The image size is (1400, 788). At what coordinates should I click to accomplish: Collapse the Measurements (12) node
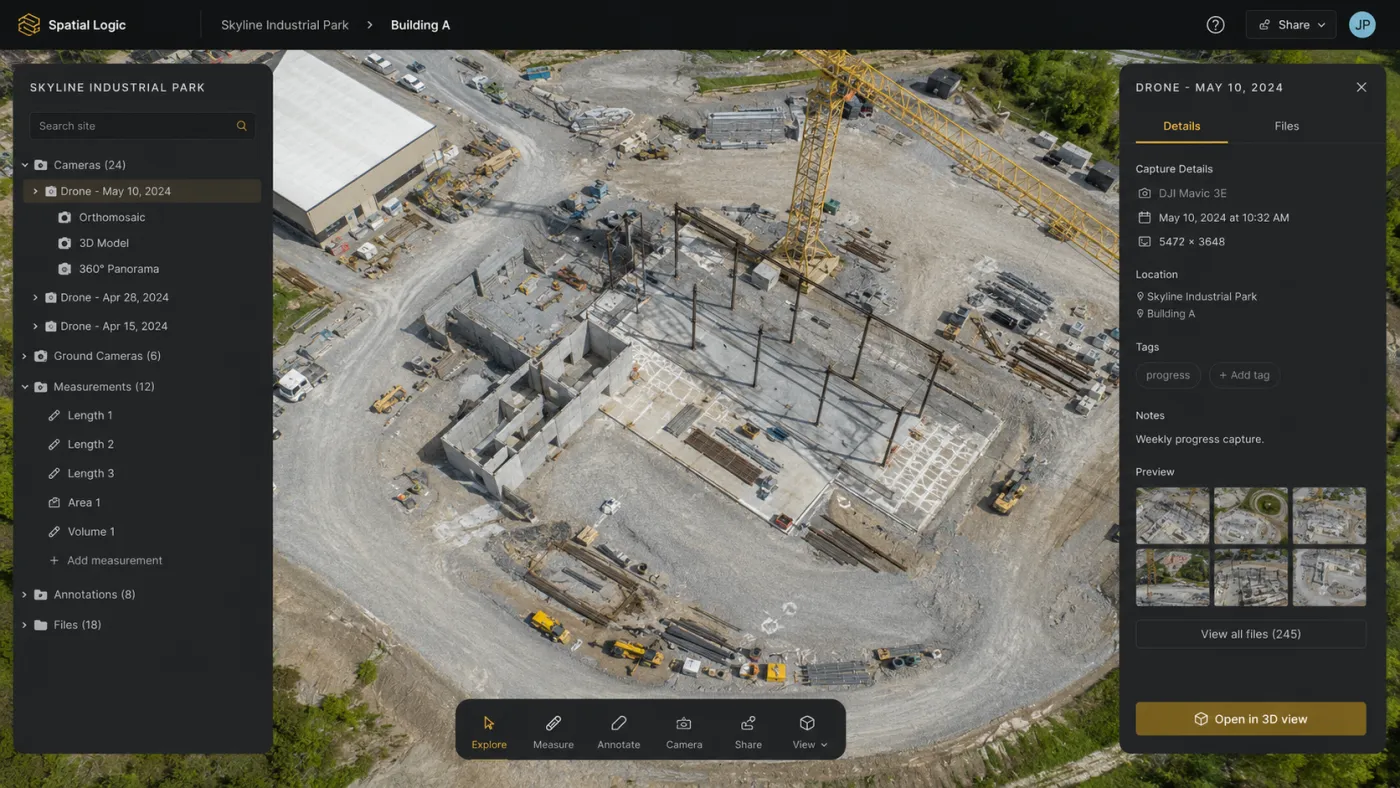25,387
